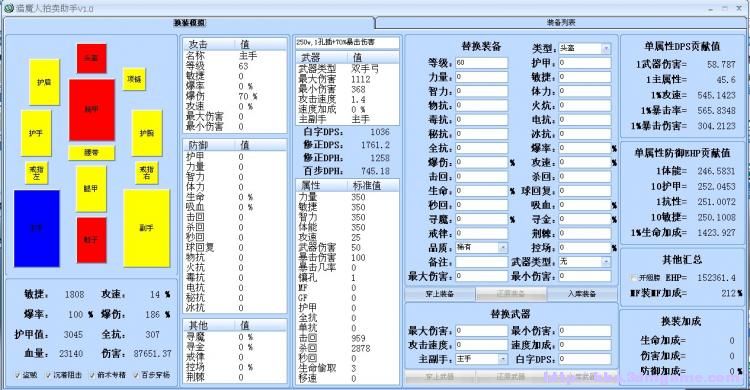The width and height of the screenshot is (750, 390).
Task: Choose the 腰带 belt equipment slot
Action: 91,153
